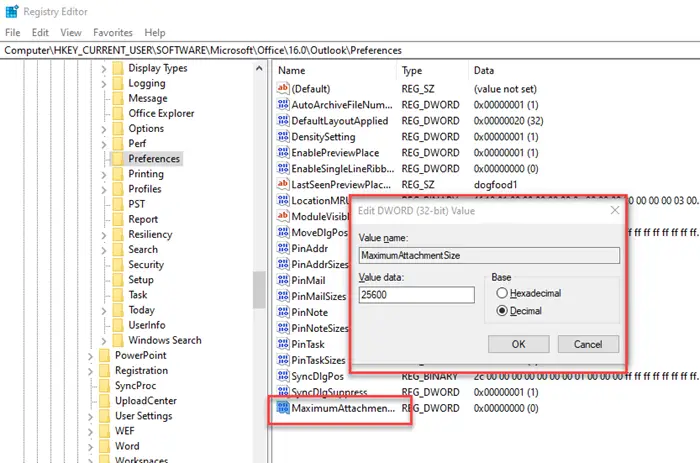Select the MaximumAttachmen DWORD icon

click(283, 408)
